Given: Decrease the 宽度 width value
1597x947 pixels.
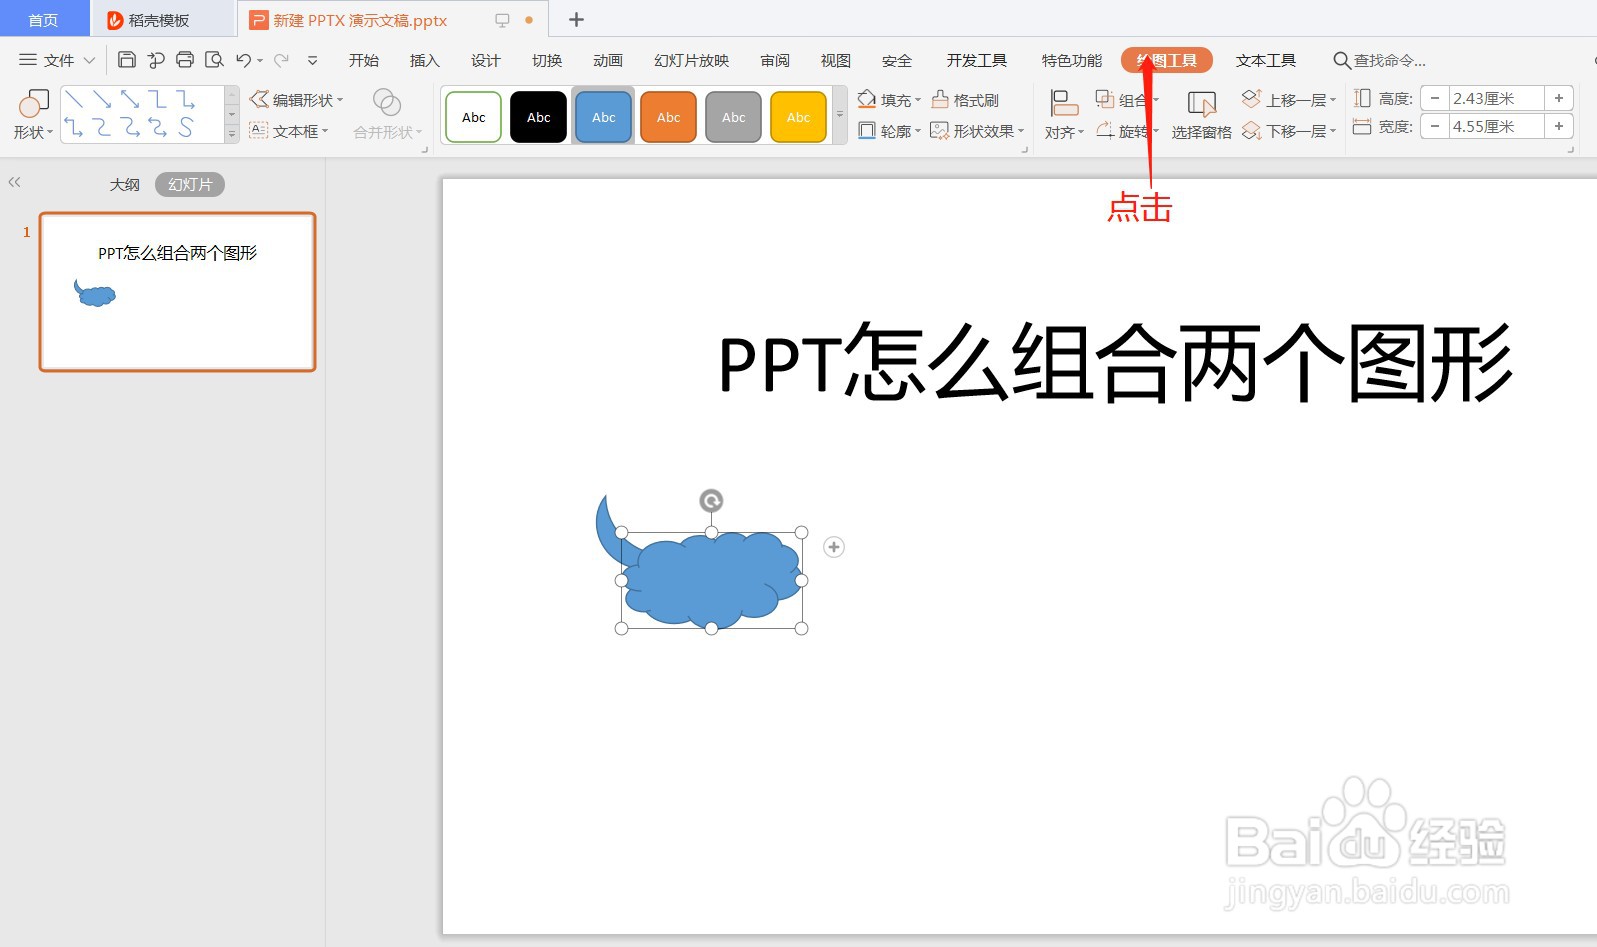Looking at the screenshot, I should [1435, 126].
